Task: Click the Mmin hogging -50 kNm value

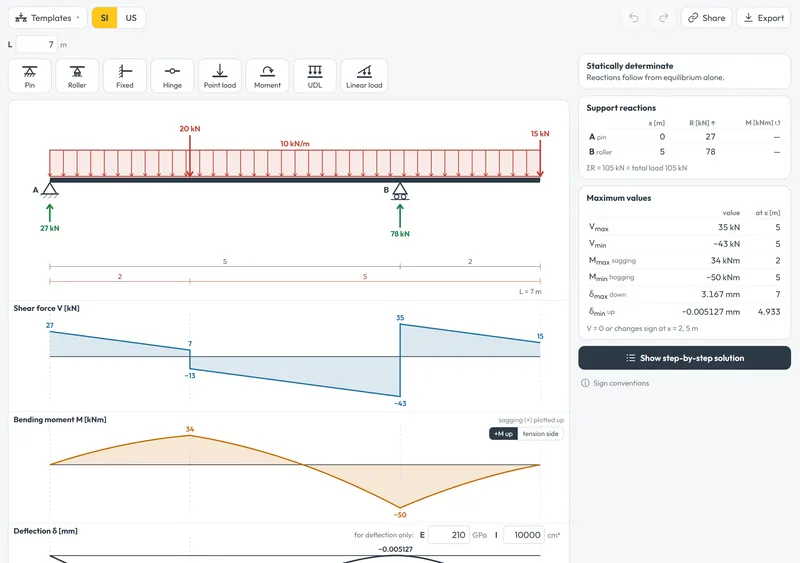Action: 723,277
